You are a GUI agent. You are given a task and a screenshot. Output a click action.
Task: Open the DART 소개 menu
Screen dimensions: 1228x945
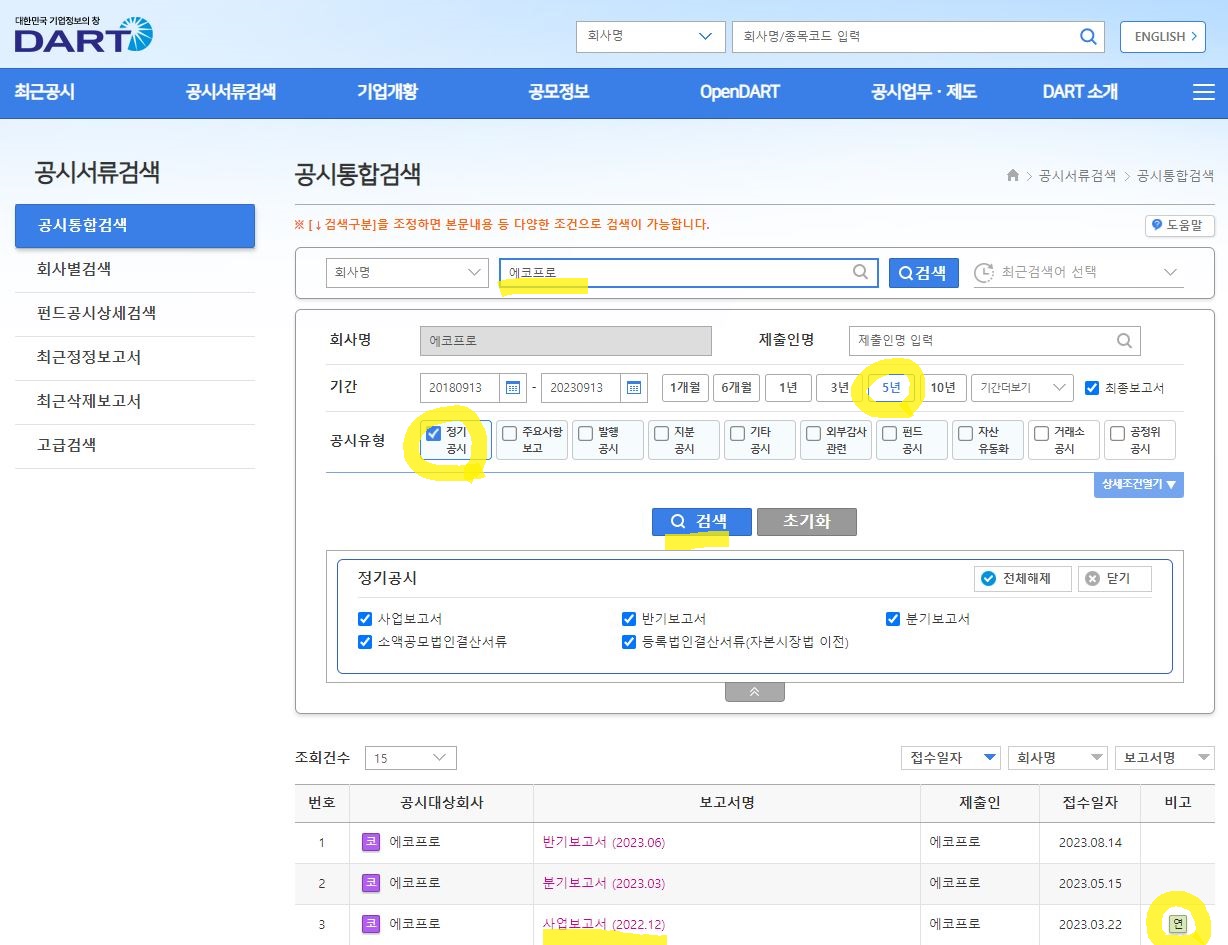point(1080,92)
